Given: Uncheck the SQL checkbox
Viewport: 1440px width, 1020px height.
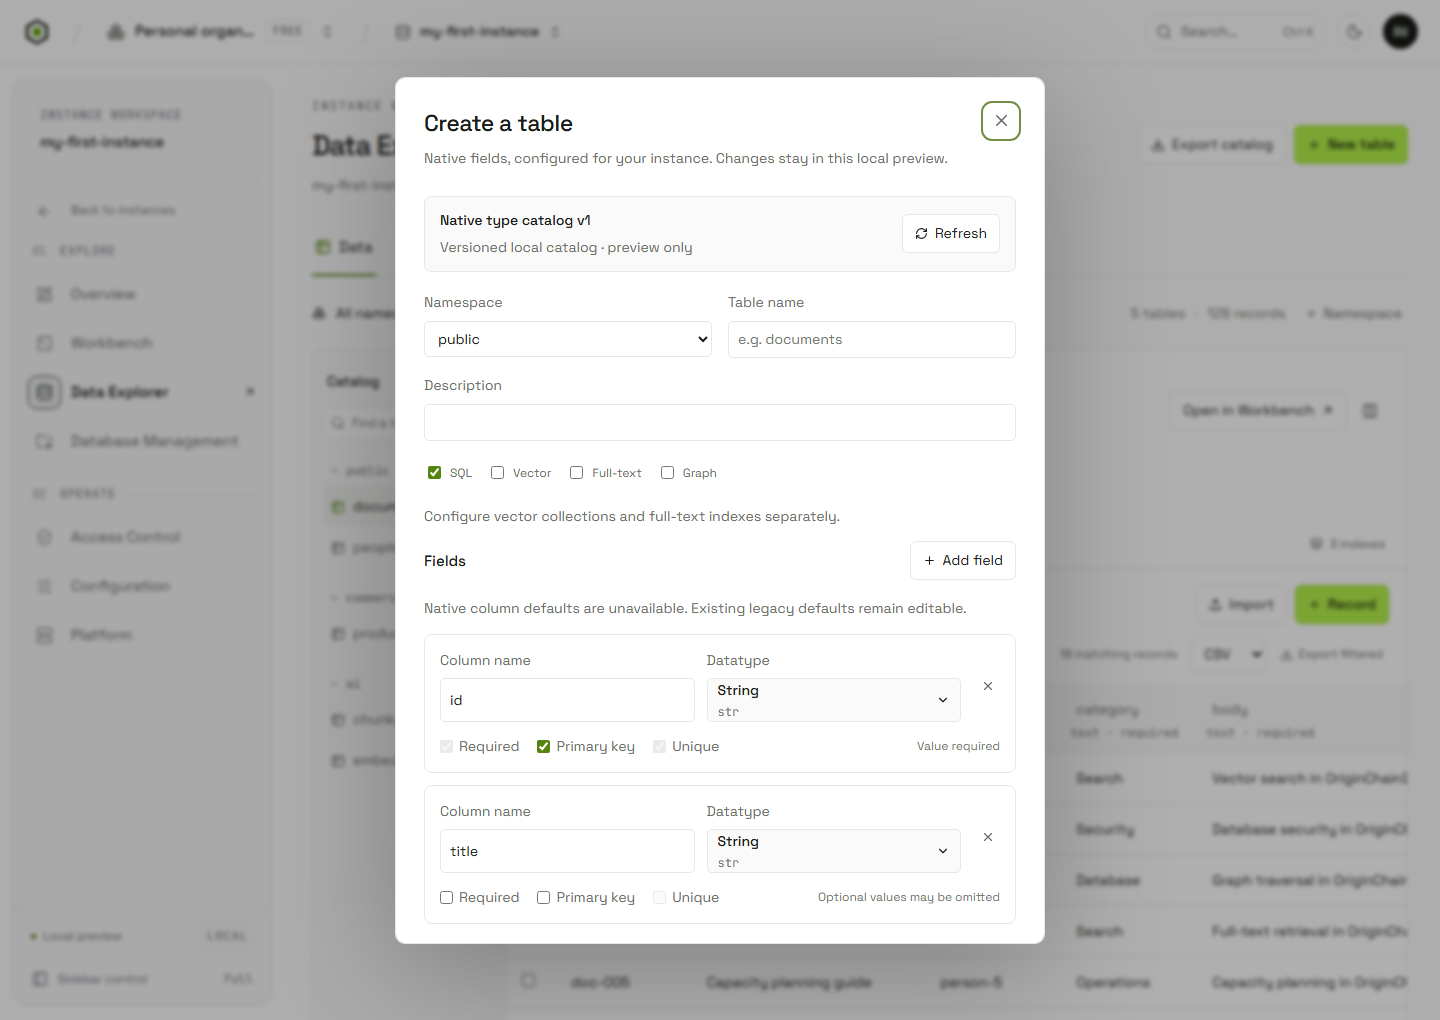Looking at the screenshot, I should point(434,472).
